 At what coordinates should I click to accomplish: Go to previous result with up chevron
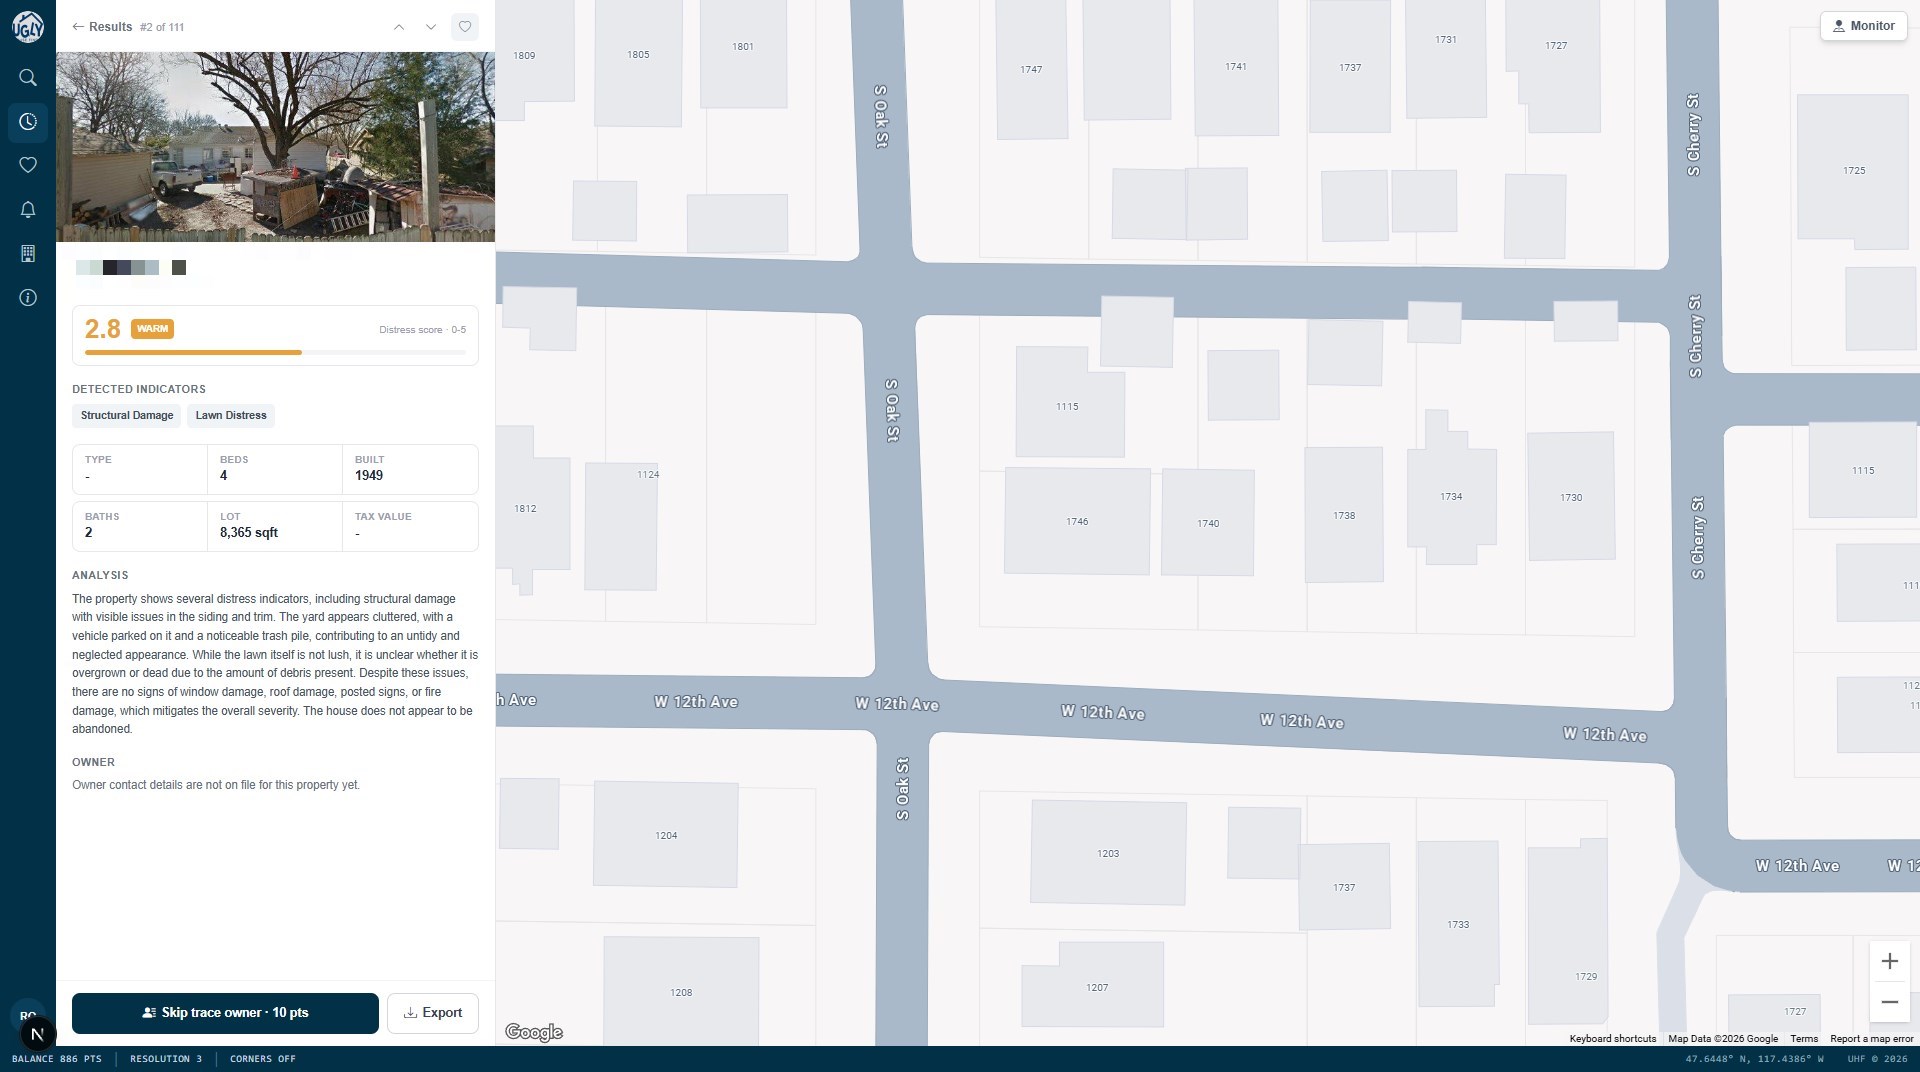(x=399, y=27)
